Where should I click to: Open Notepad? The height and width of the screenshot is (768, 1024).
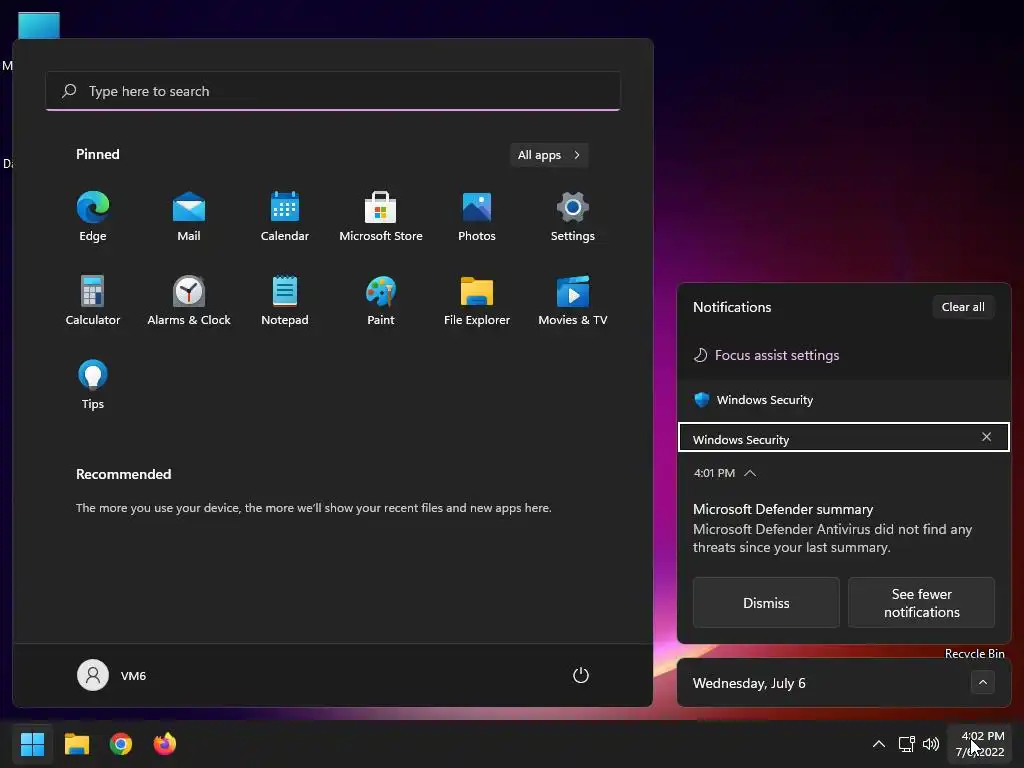pyautogui.click(x=285, y=301)
